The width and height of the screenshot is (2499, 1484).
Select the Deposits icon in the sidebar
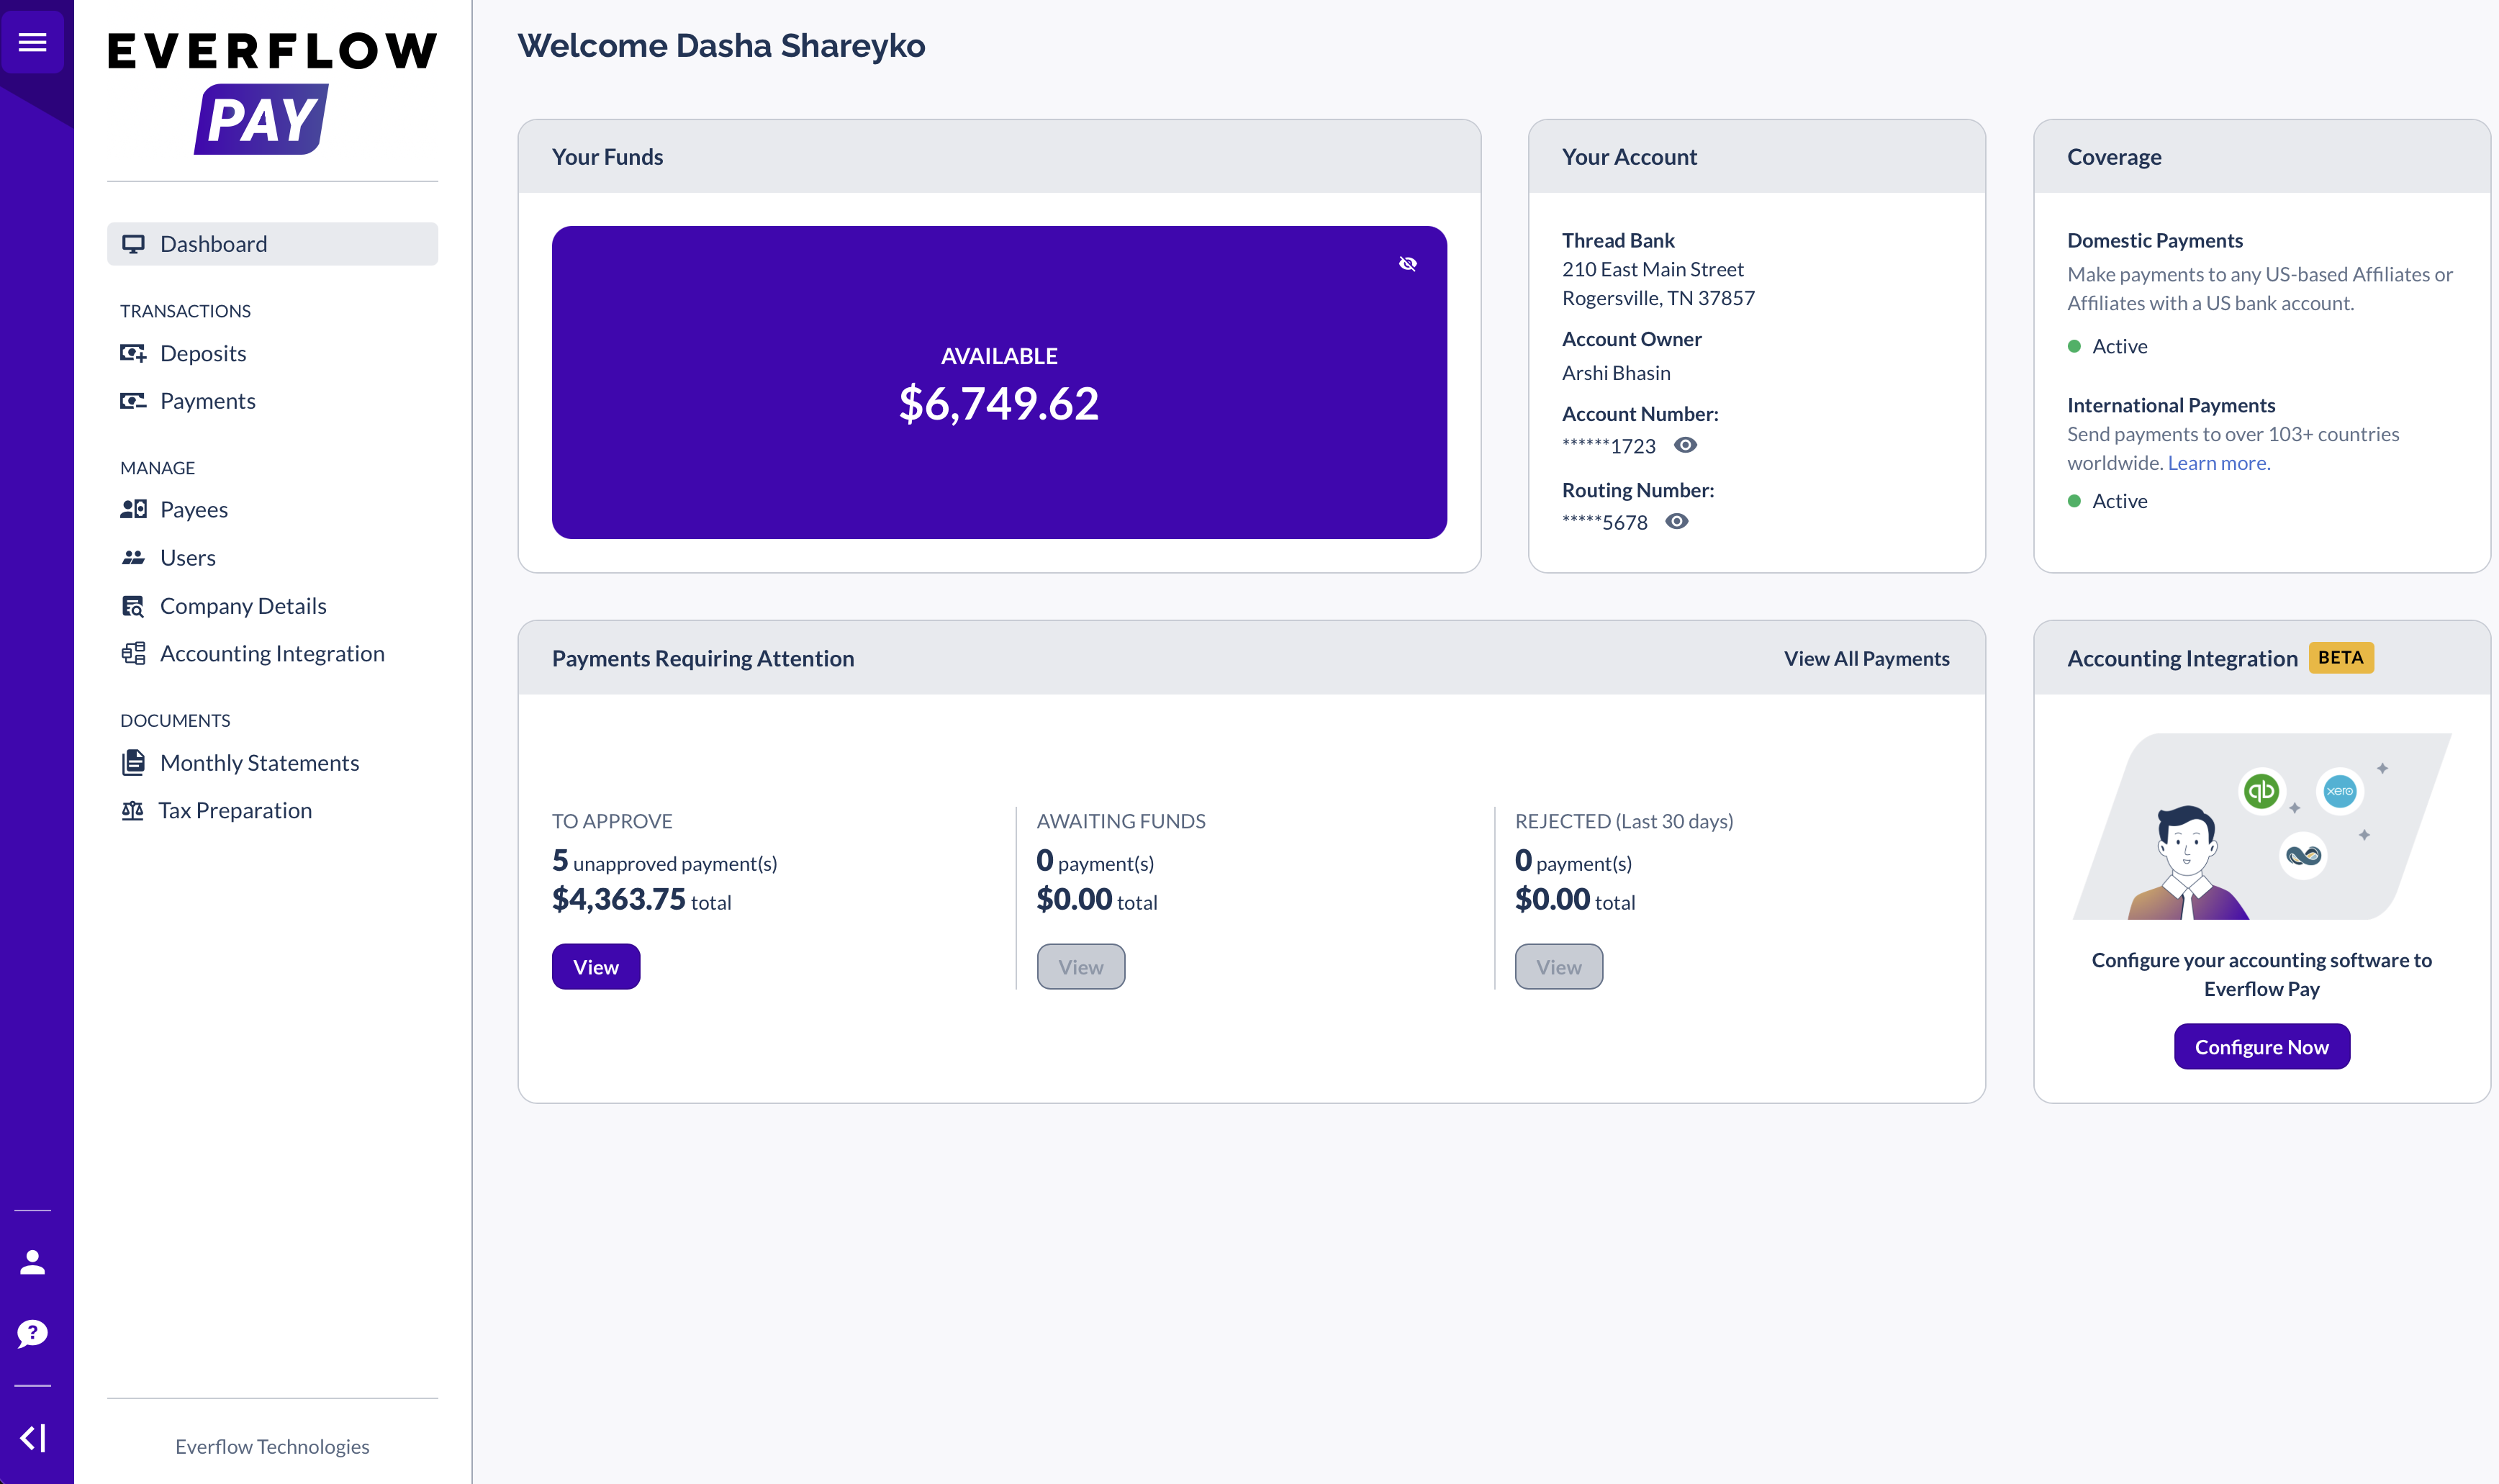134,353
